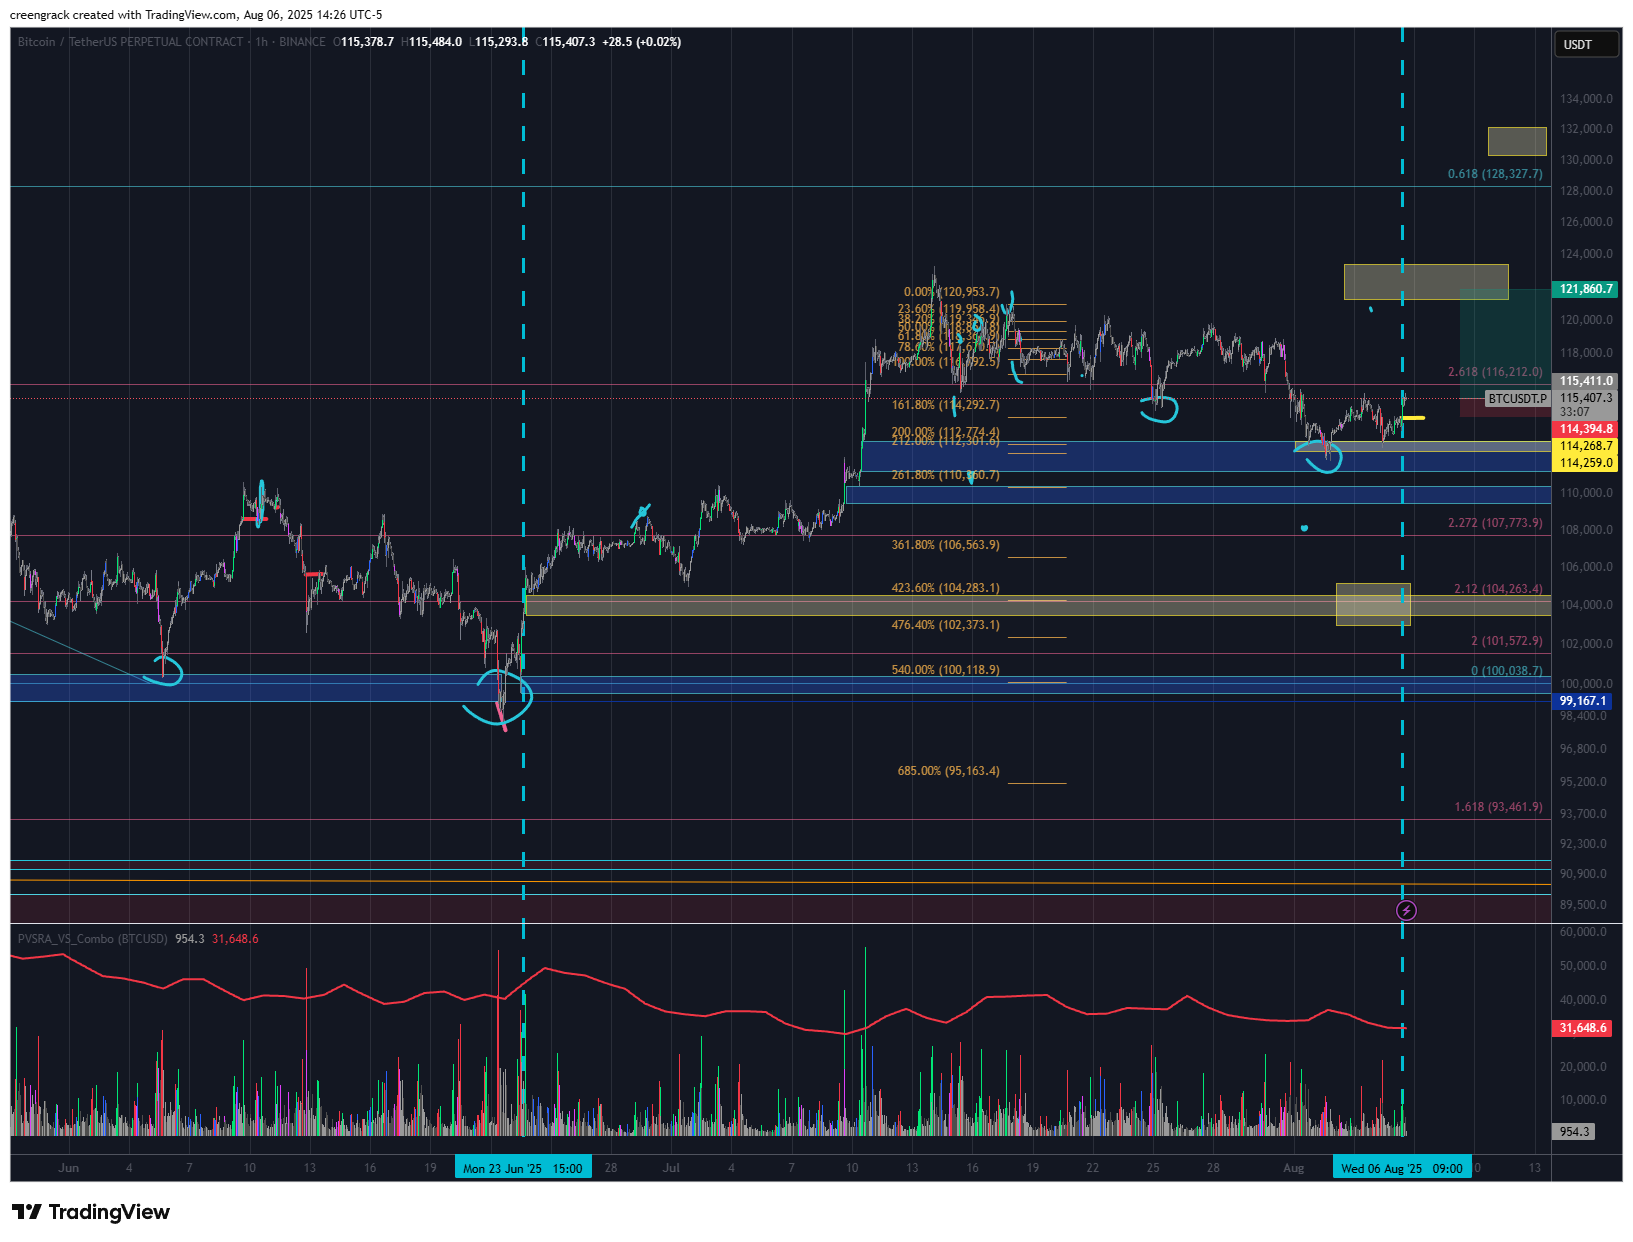Viewport: 1633px width, 1242px height.
Task: Click the lightning bolt event icon
Action: pos(1406,910)
